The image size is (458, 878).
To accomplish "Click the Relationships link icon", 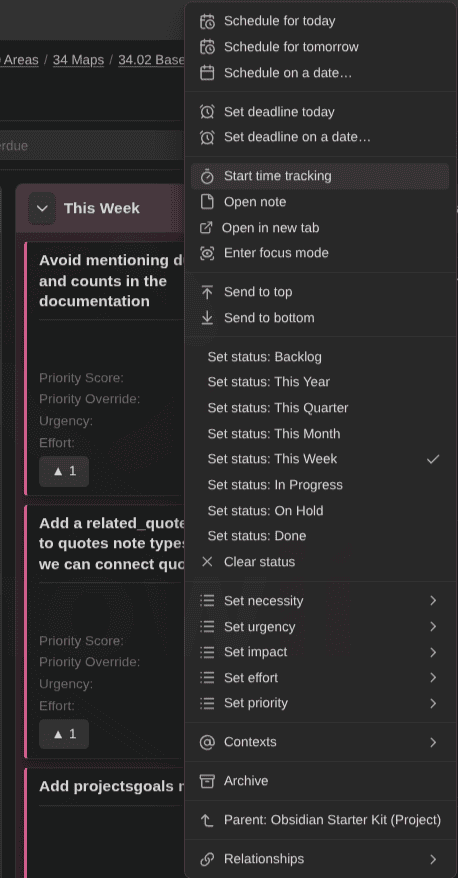I will point(207,859).
